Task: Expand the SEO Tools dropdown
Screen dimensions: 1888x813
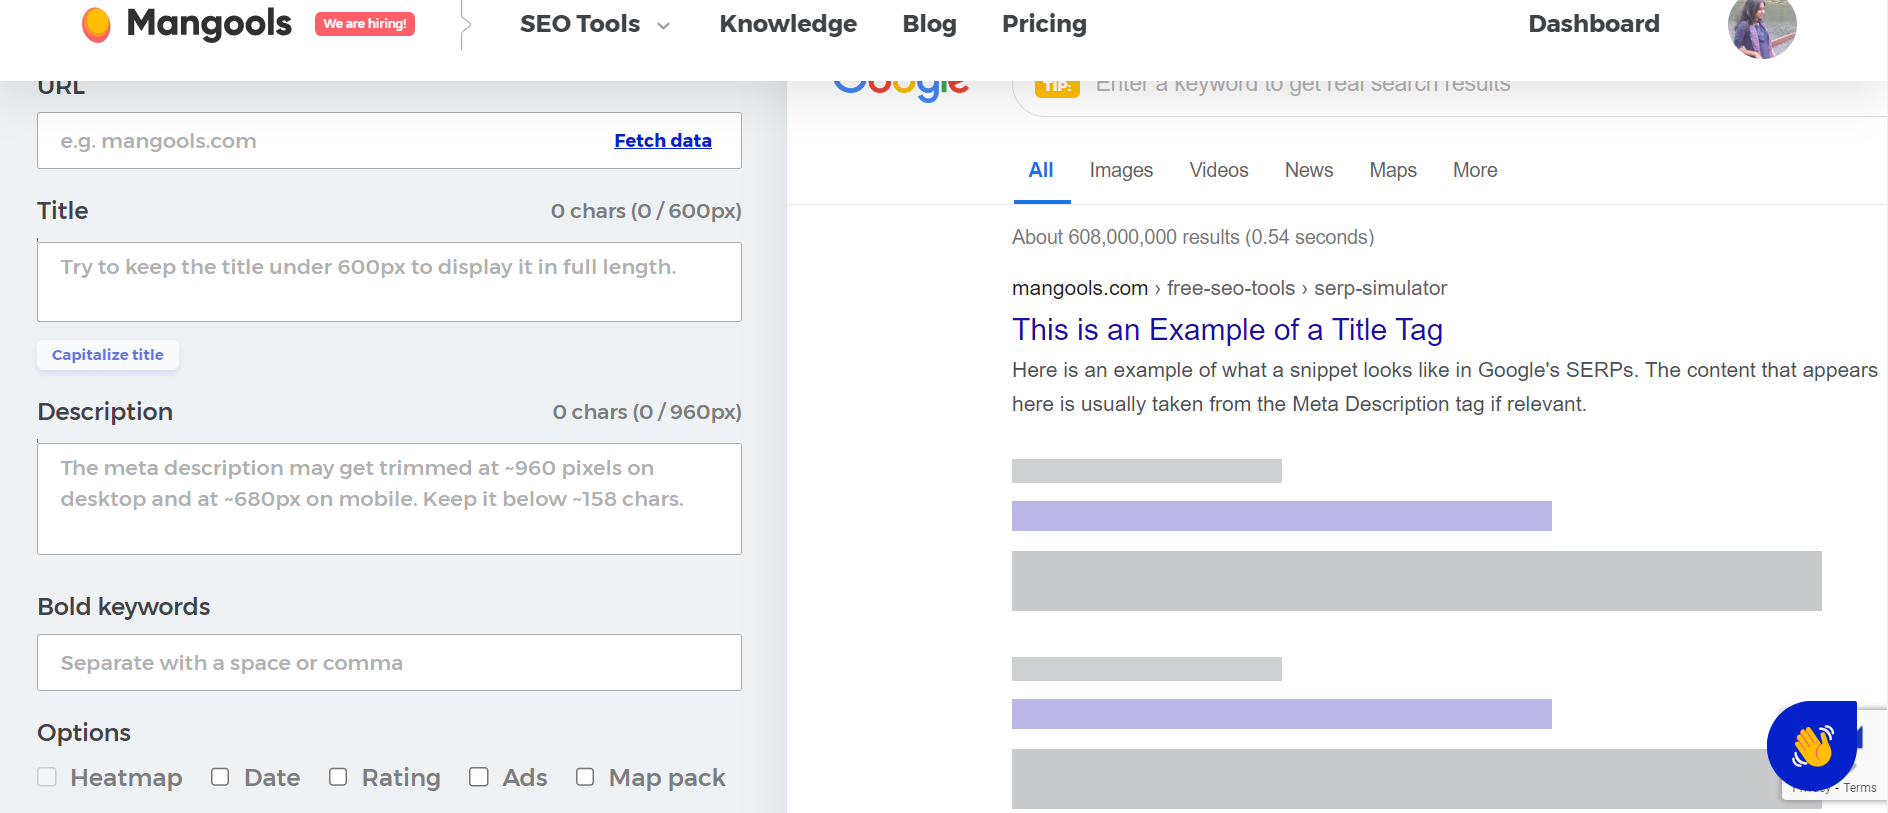Action: pos(594,24)
